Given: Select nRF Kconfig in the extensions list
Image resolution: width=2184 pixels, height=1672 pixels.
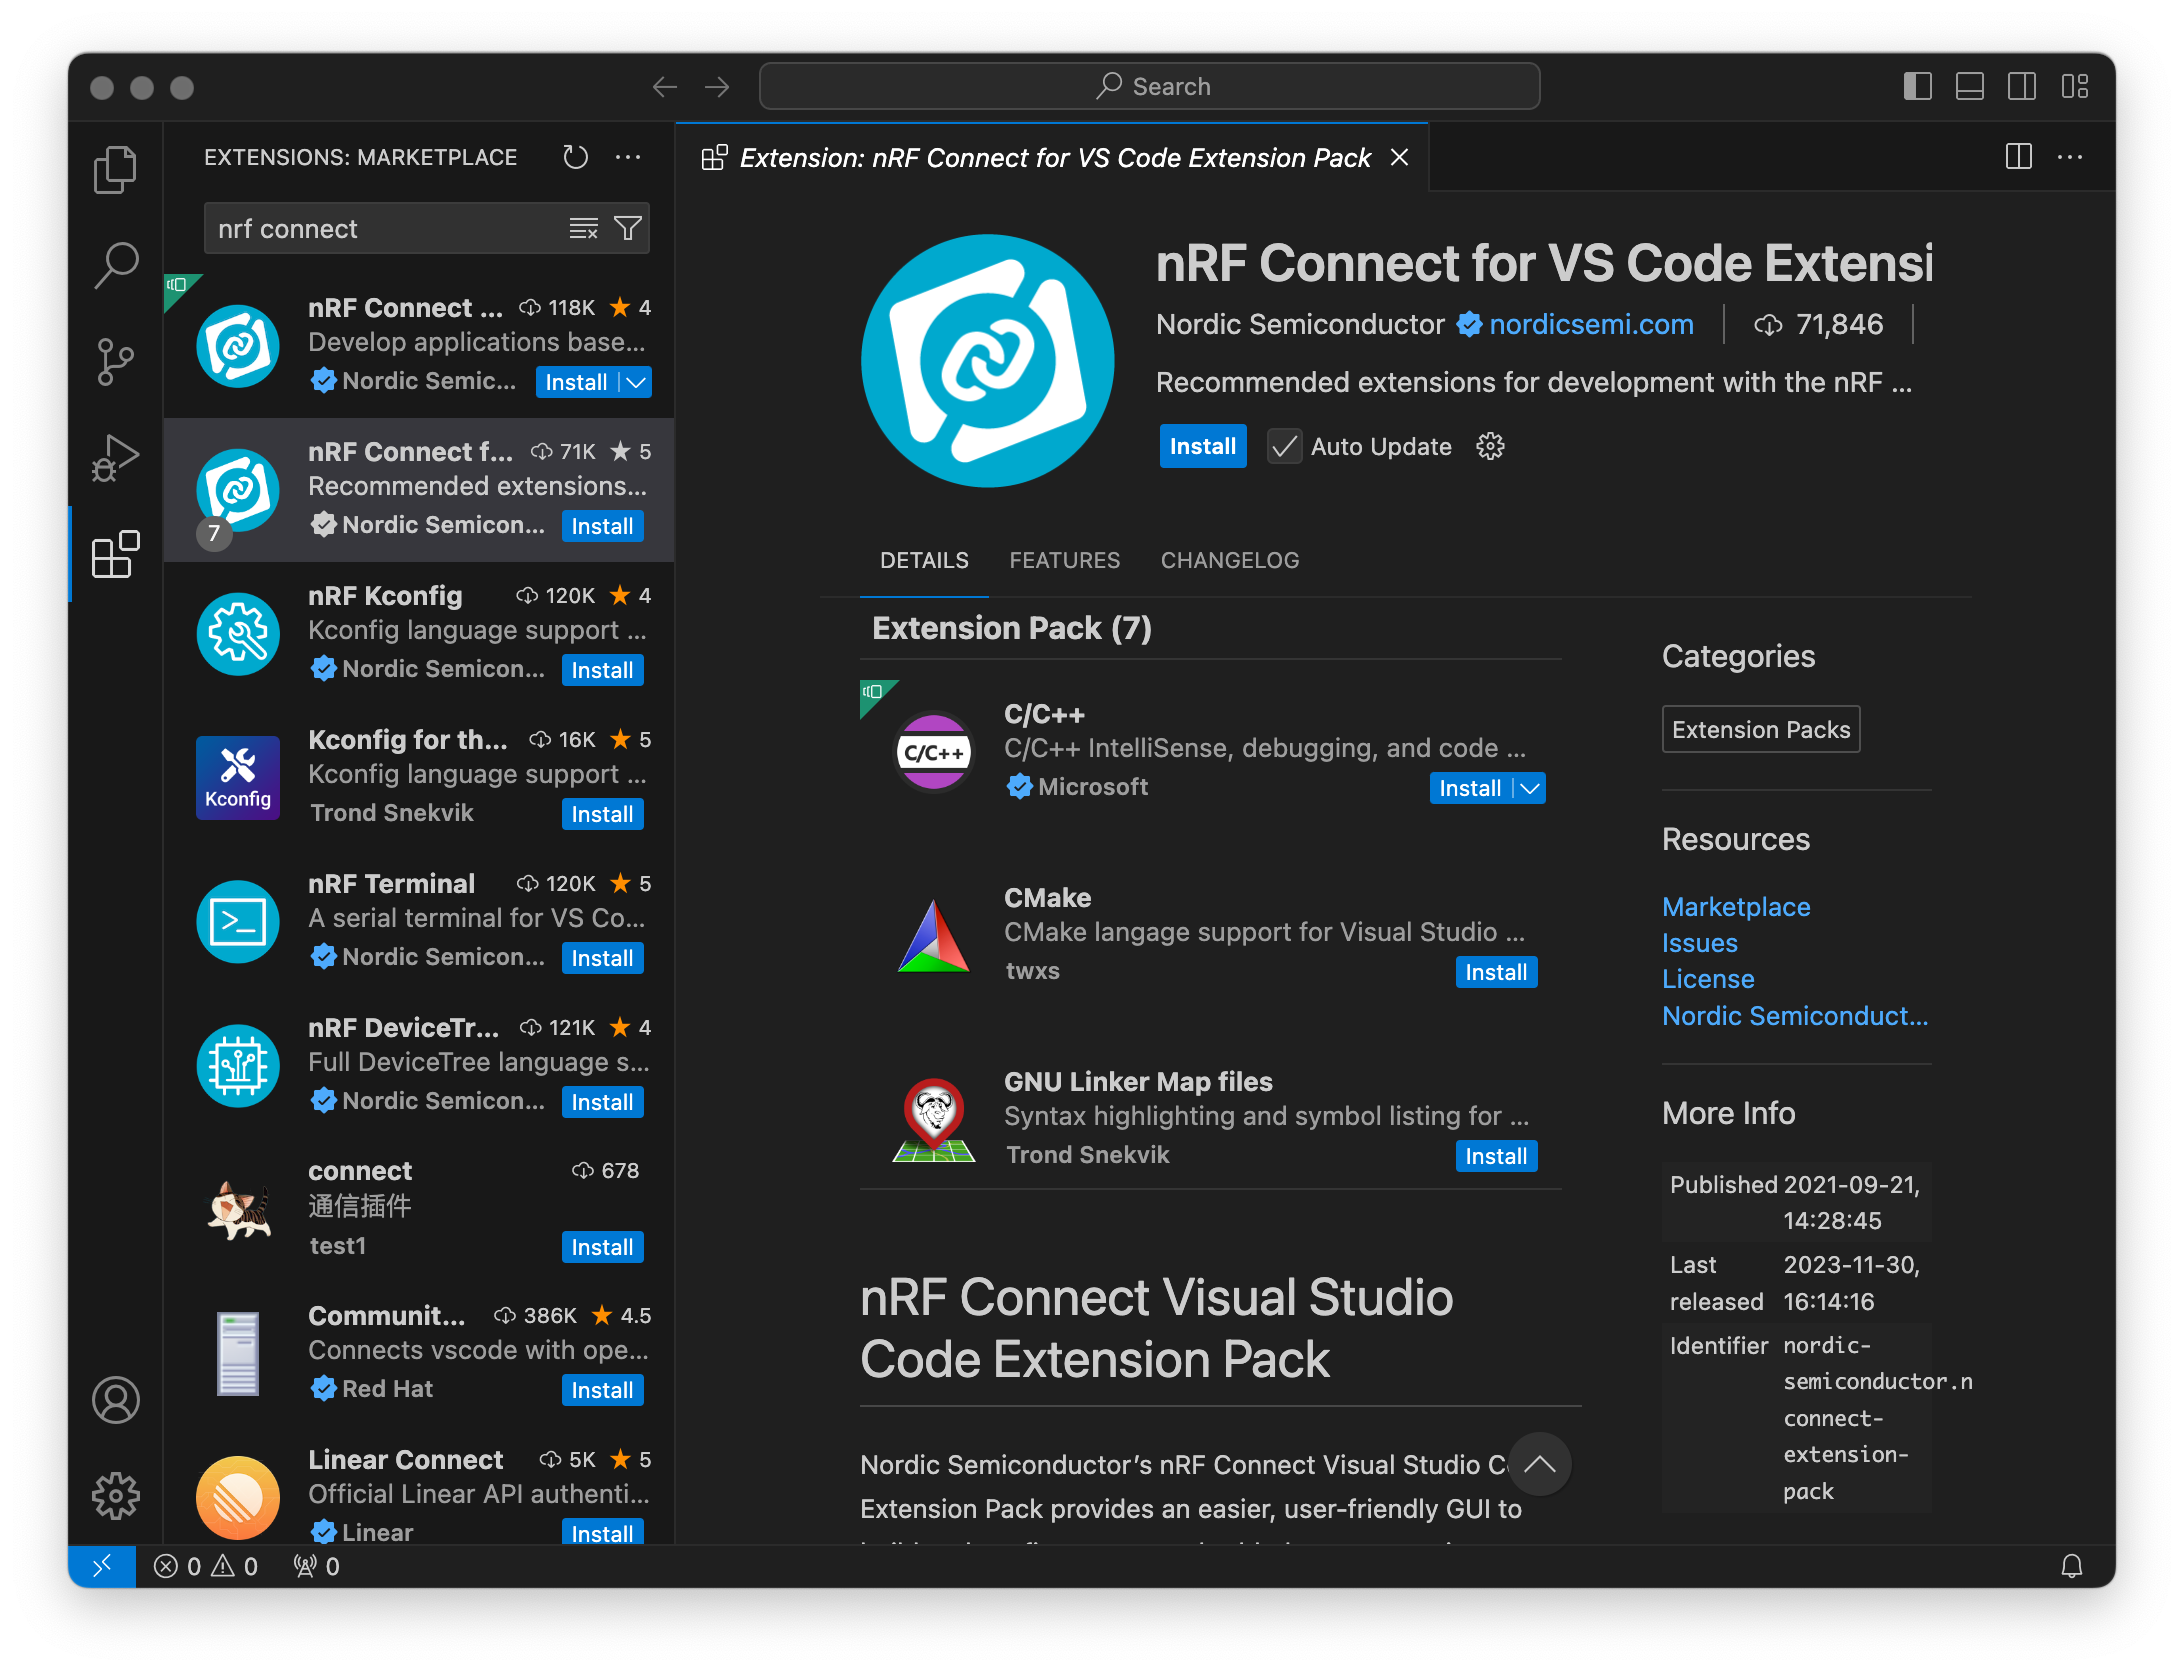Looking at the screenshot, I should [418, 633].
